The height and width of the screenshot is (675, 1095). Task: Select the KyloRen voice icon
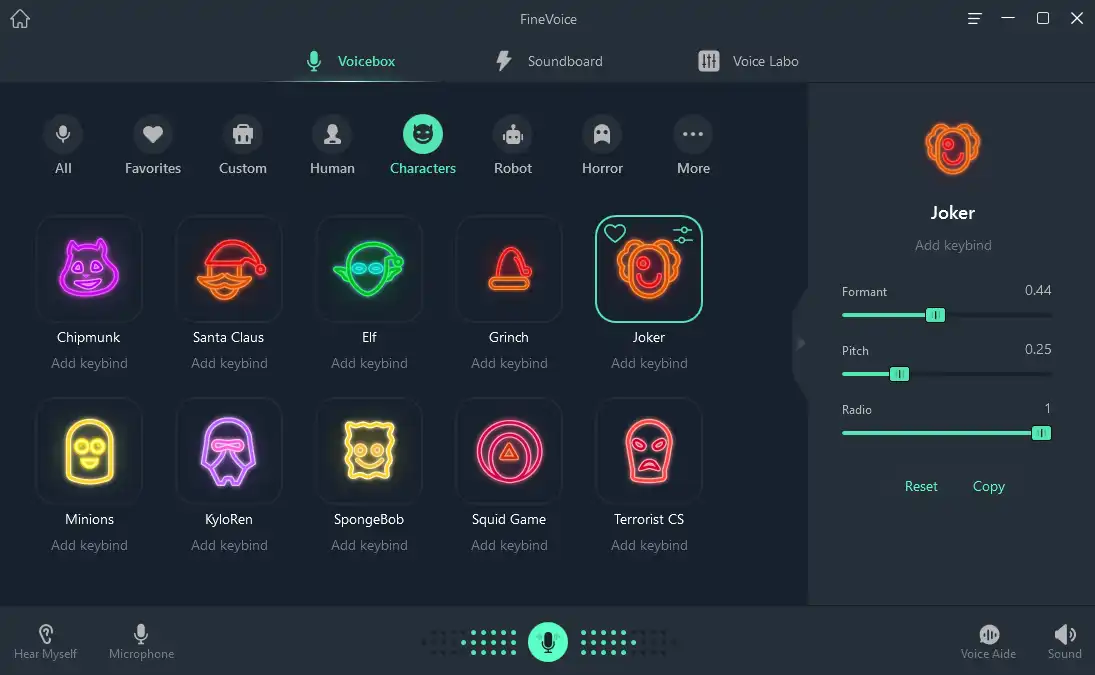[x=229, y=451]
